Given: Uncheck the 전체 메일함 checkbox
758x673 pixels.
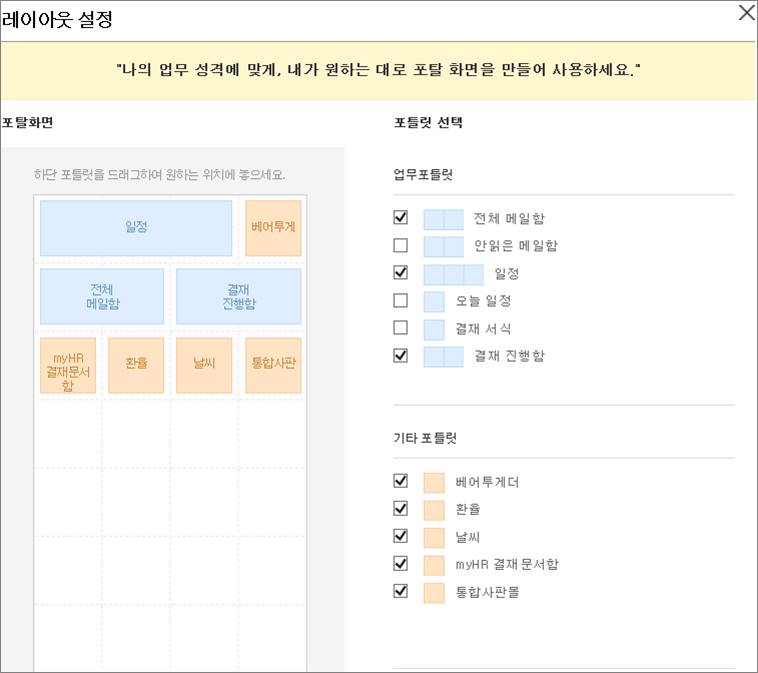Looking at the screenshot, I should (400, 218).
